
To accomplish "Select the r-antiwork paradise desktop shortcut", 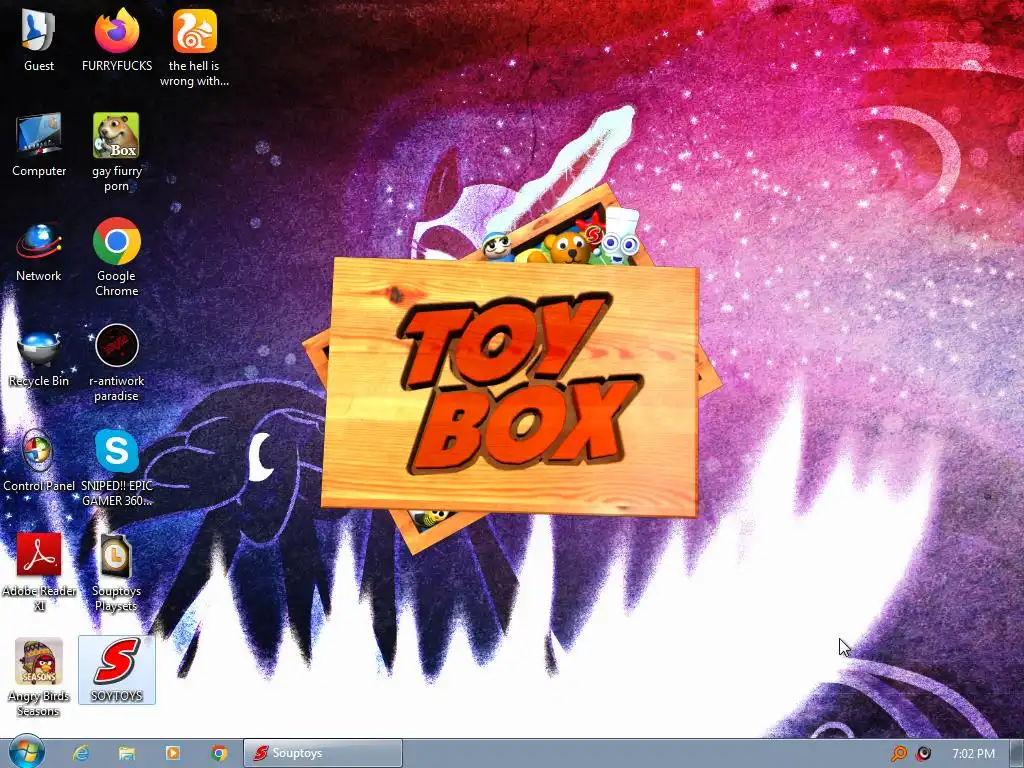I will coord(116,363).
